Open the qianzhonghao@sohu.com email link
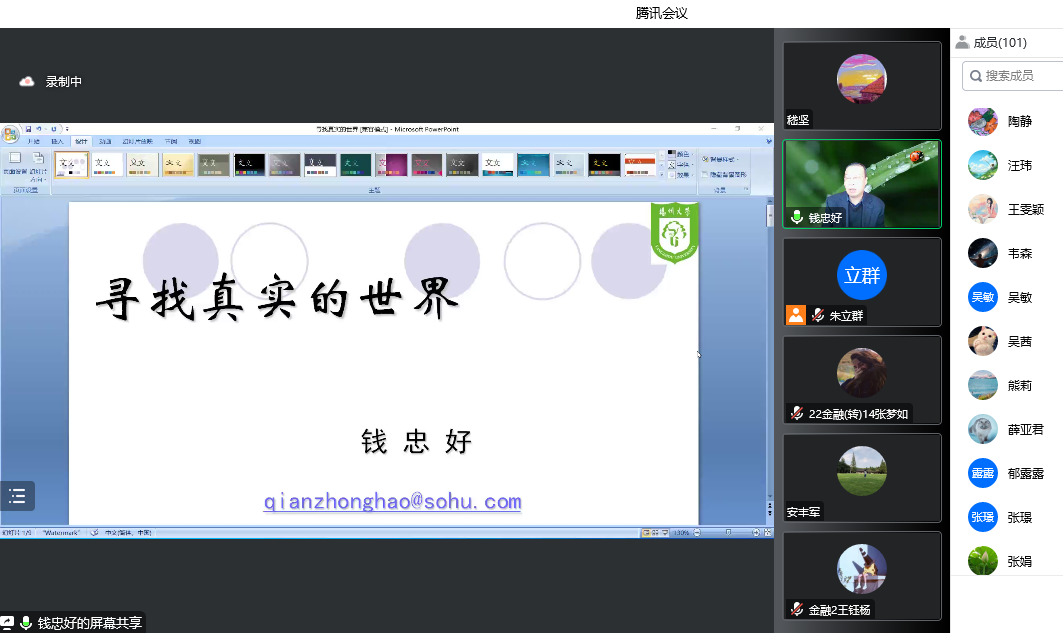This screenshot has height=633, width=1063. tap(392, 502)
